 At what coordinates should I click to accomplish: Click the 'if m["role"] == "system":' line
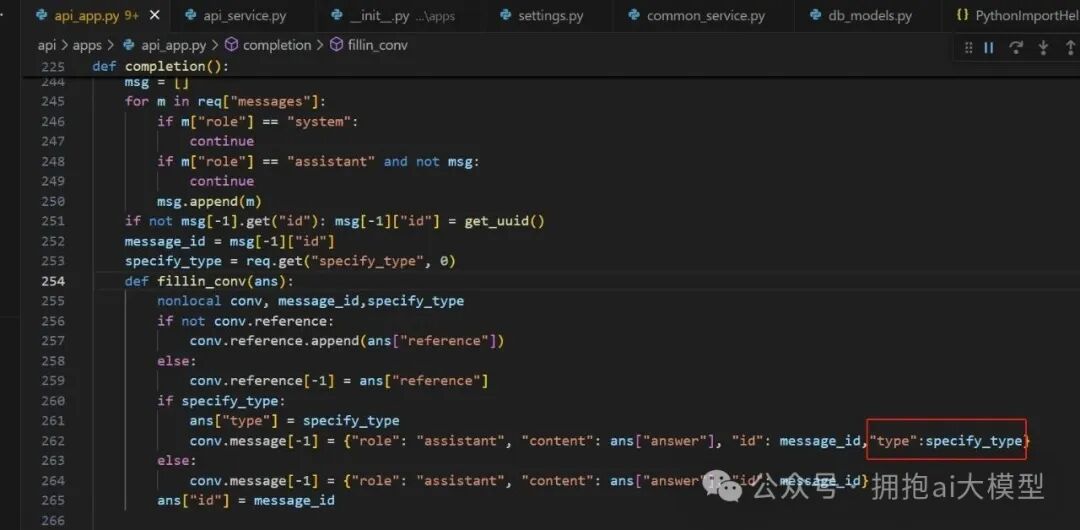coord(258,121)
